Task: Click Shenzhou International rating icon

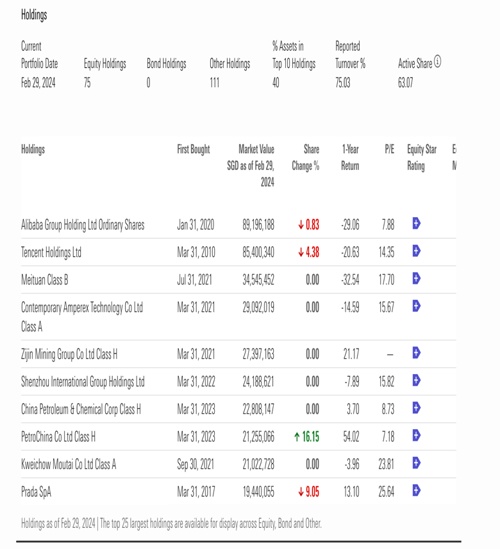Action: coord(416,380)
